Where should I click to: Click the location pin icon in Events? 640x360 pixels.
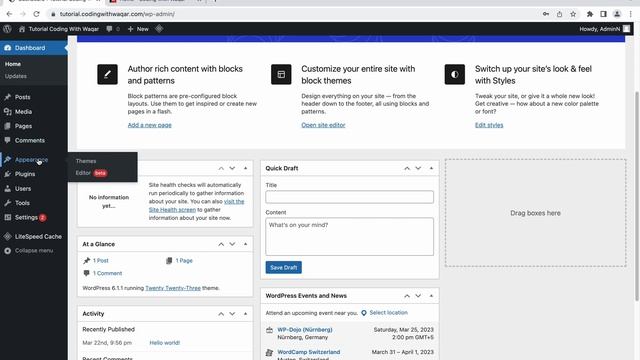click(364, 313)
